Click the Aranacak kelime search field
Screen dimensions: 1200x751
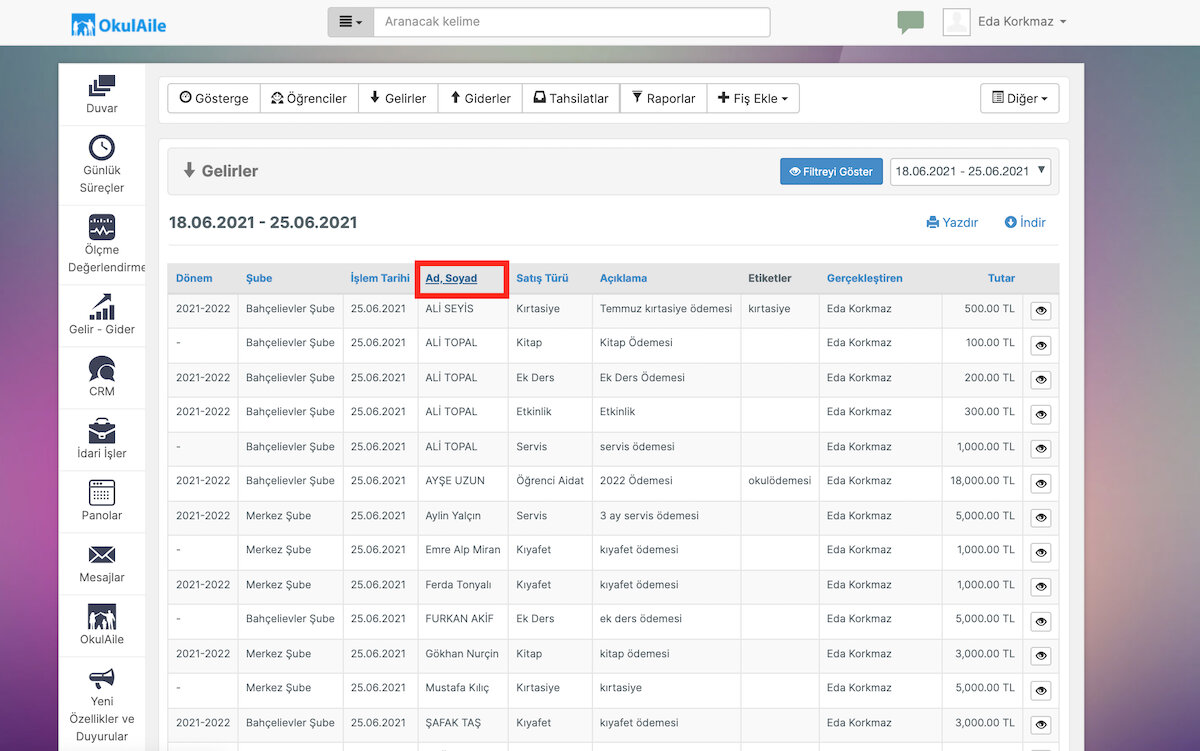coord(571,22)
